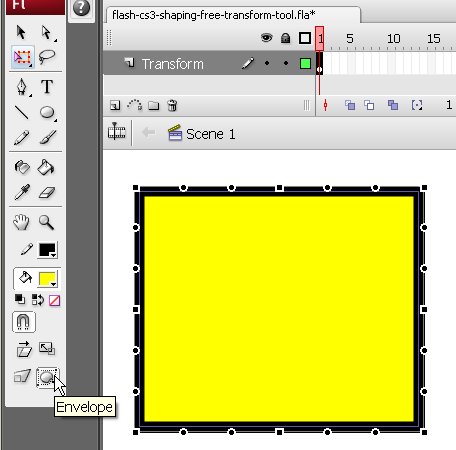456x450 pixels.
Task: Open the yellow fill color dropdown
Action: (x=48, y=279)
